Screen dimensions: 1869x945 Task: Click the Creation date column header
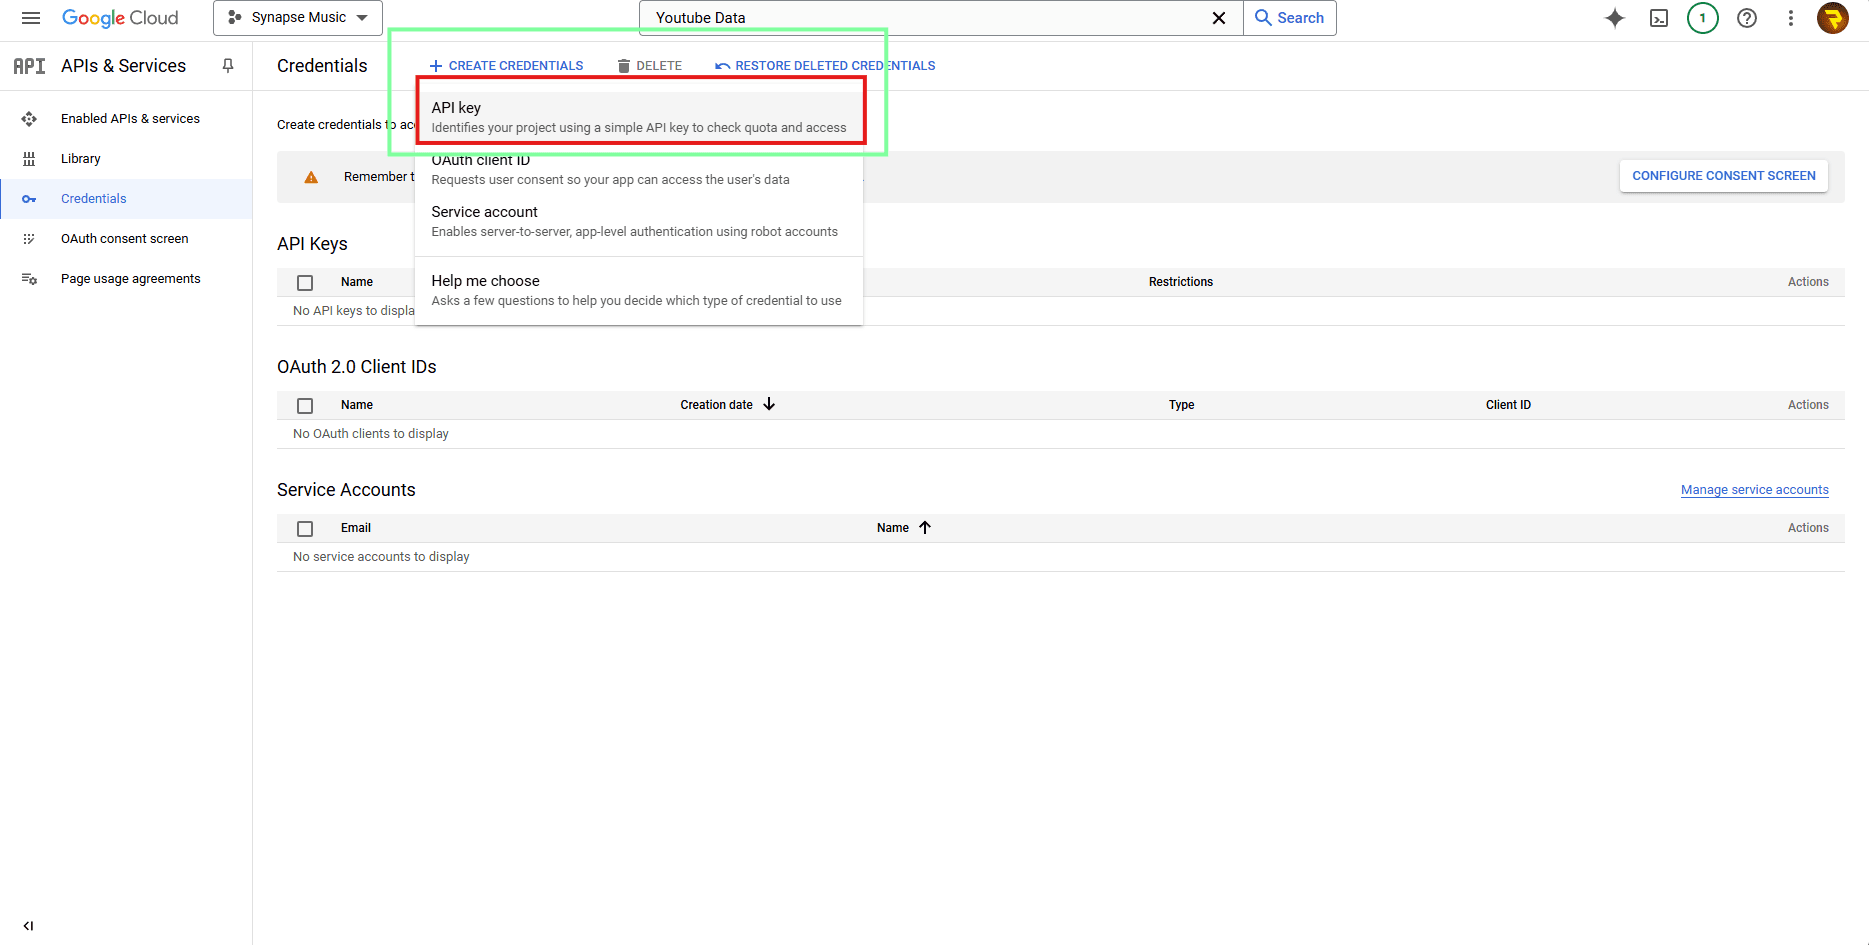click(x=717, y=405)
